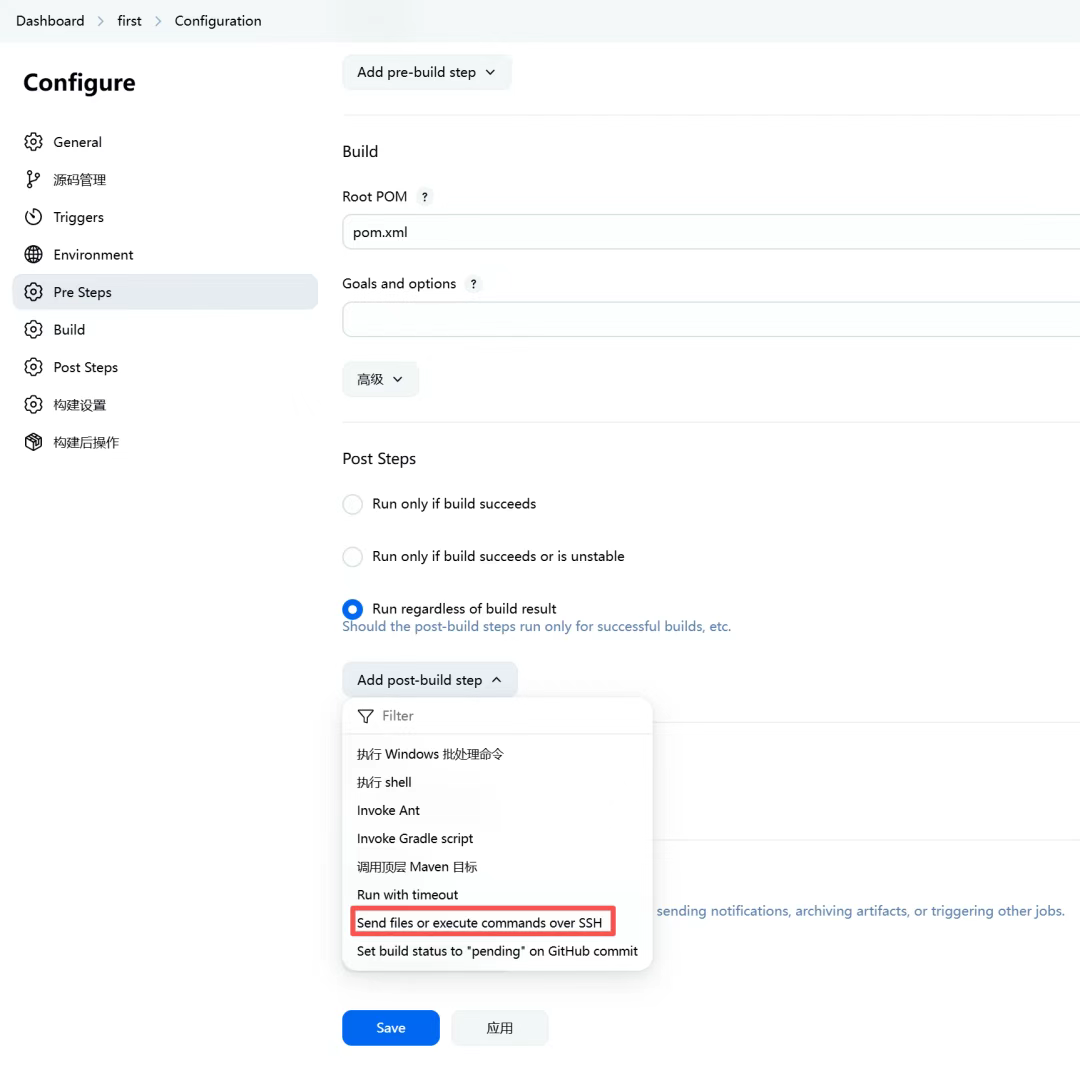Click the Environment globe icon
The height and width of the screenshot is (1067, 1080).
33,254
